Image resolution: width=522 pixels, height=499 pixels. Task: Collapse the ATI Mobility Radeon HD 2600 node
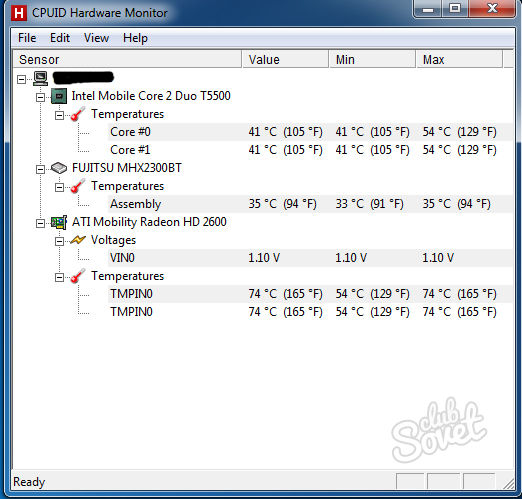tap(40, 223)
